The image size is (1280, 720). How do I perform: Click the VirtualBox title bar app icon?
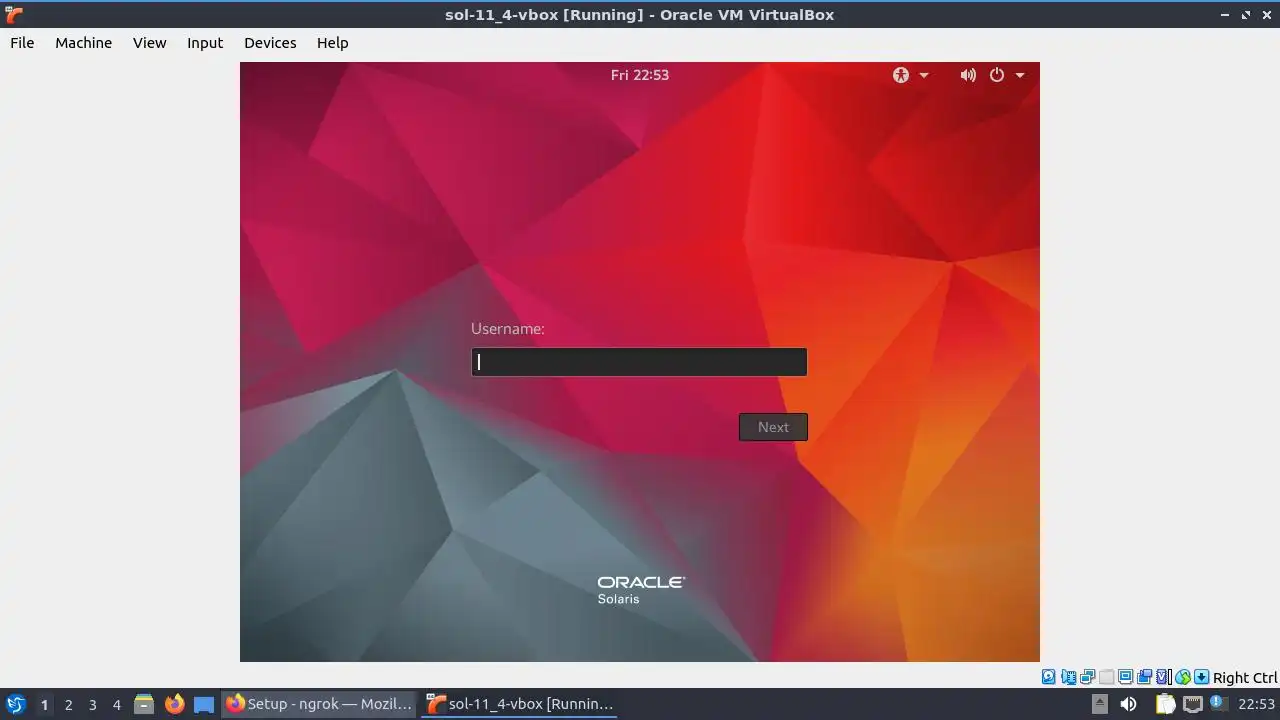[x=13, y=14]
